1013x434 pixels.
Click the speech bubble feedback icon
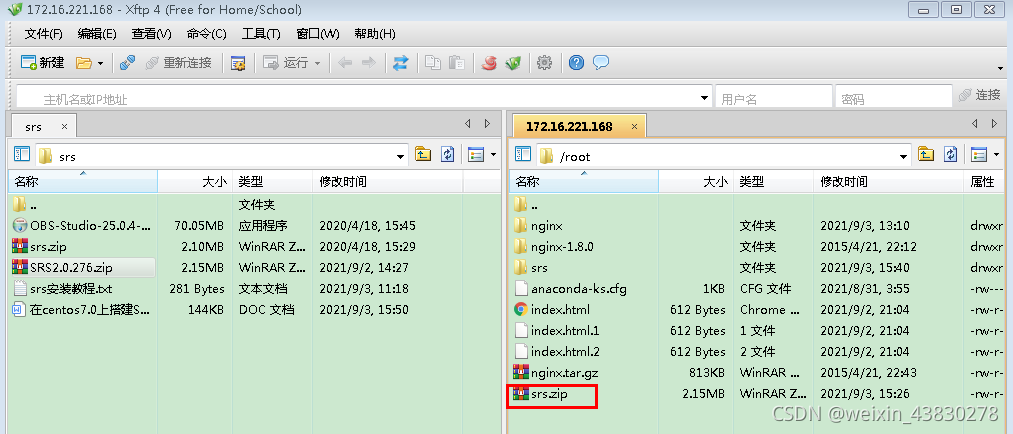point(601,63)
